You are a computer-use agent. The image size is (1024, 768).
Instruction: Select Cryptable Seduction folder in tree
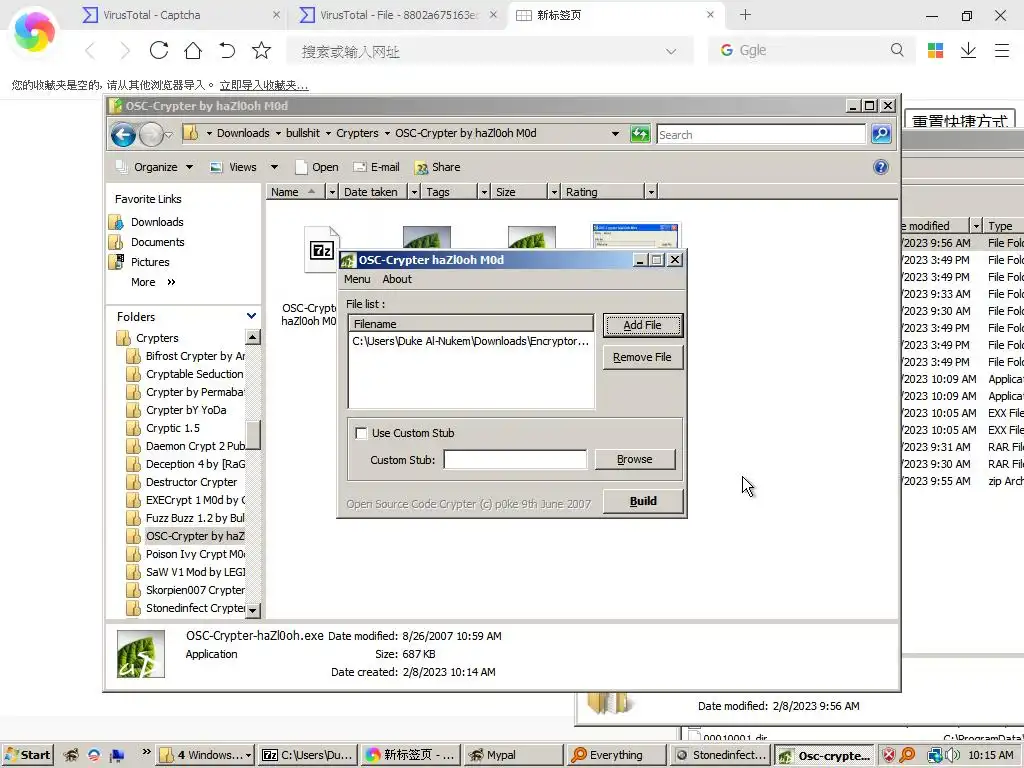[186, 374]
